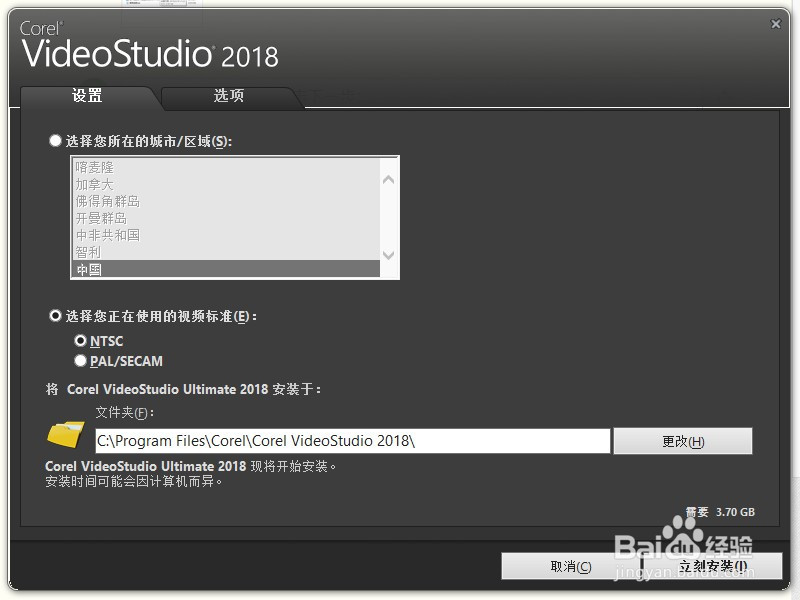Select the video standard radio option

[x=55, y=316]
